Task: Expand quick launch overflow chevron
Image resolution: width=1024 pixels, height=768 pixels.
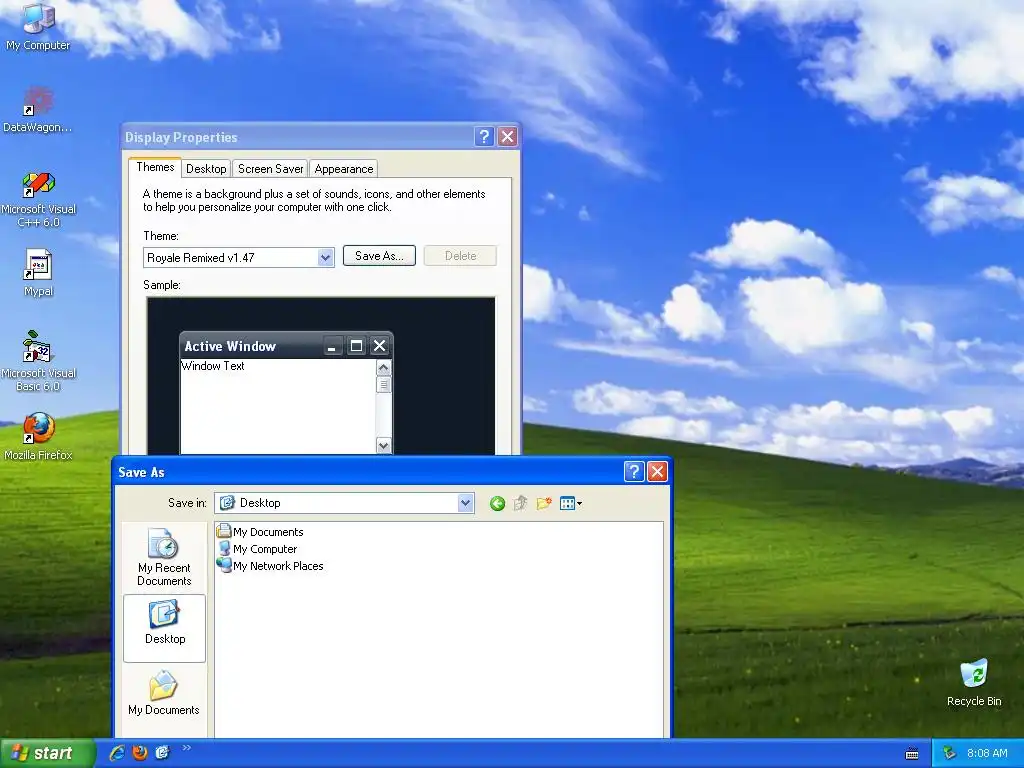Action: tap(186, 748)
